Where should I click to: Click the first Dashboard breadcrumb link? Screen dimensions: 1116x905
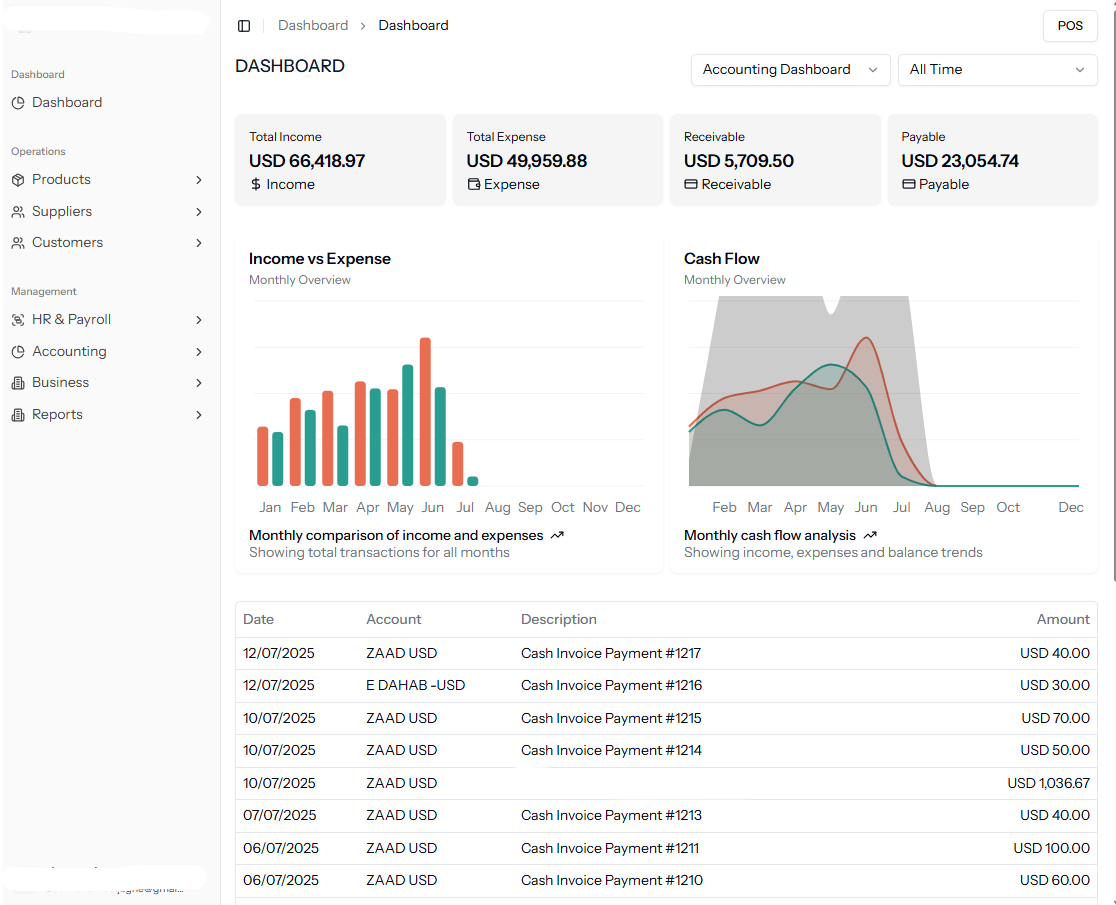[312, 26]
